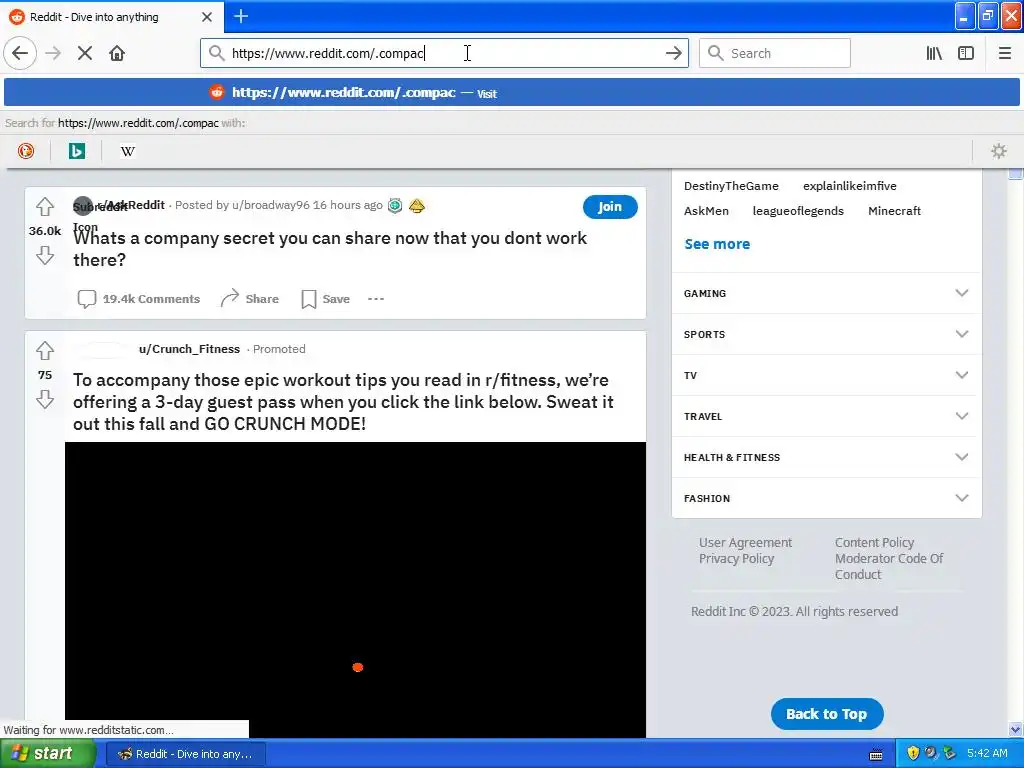Expand the HEALTH & FITNESS category
Screen dimensions: 1024x768
(826, 457)
